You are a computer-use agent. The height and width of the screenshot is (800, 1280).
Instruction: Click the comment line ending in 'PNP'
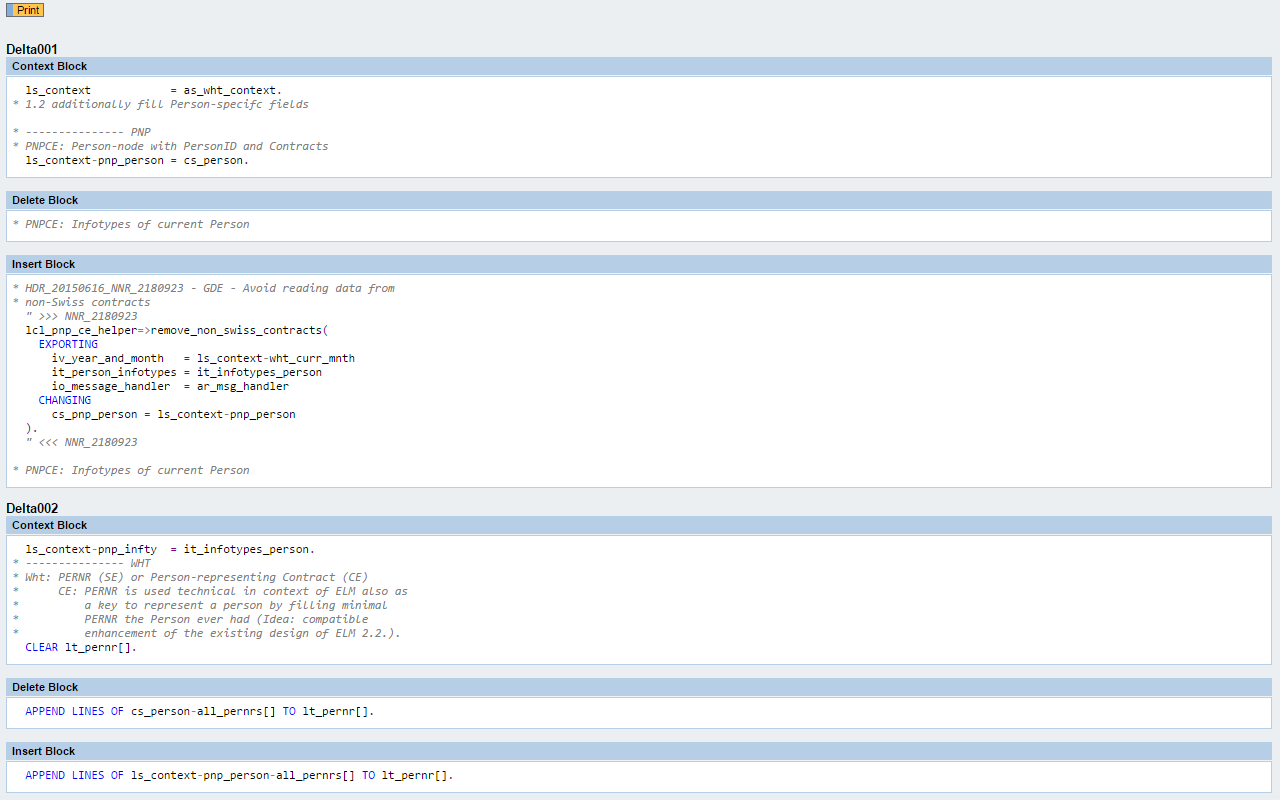pos(82,132)
